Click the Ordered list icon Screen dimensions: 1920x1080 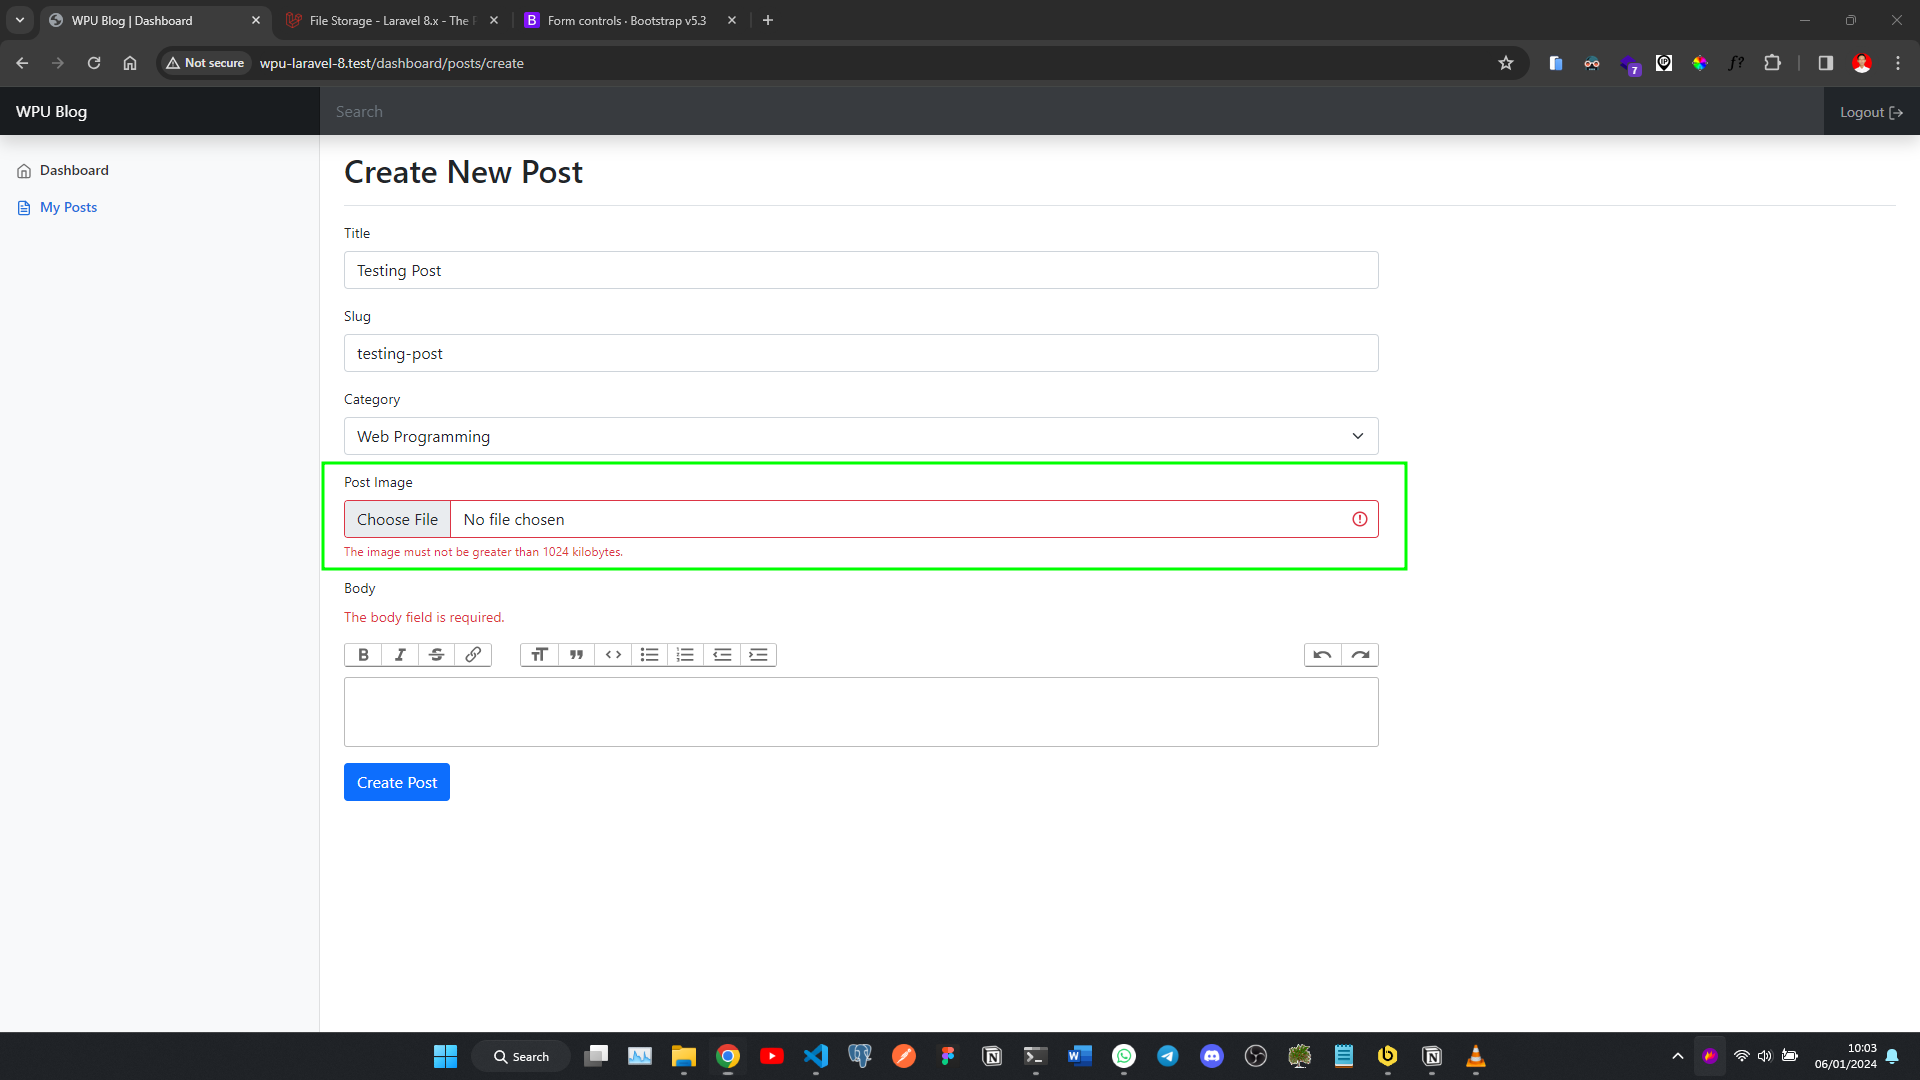[686, 654]
